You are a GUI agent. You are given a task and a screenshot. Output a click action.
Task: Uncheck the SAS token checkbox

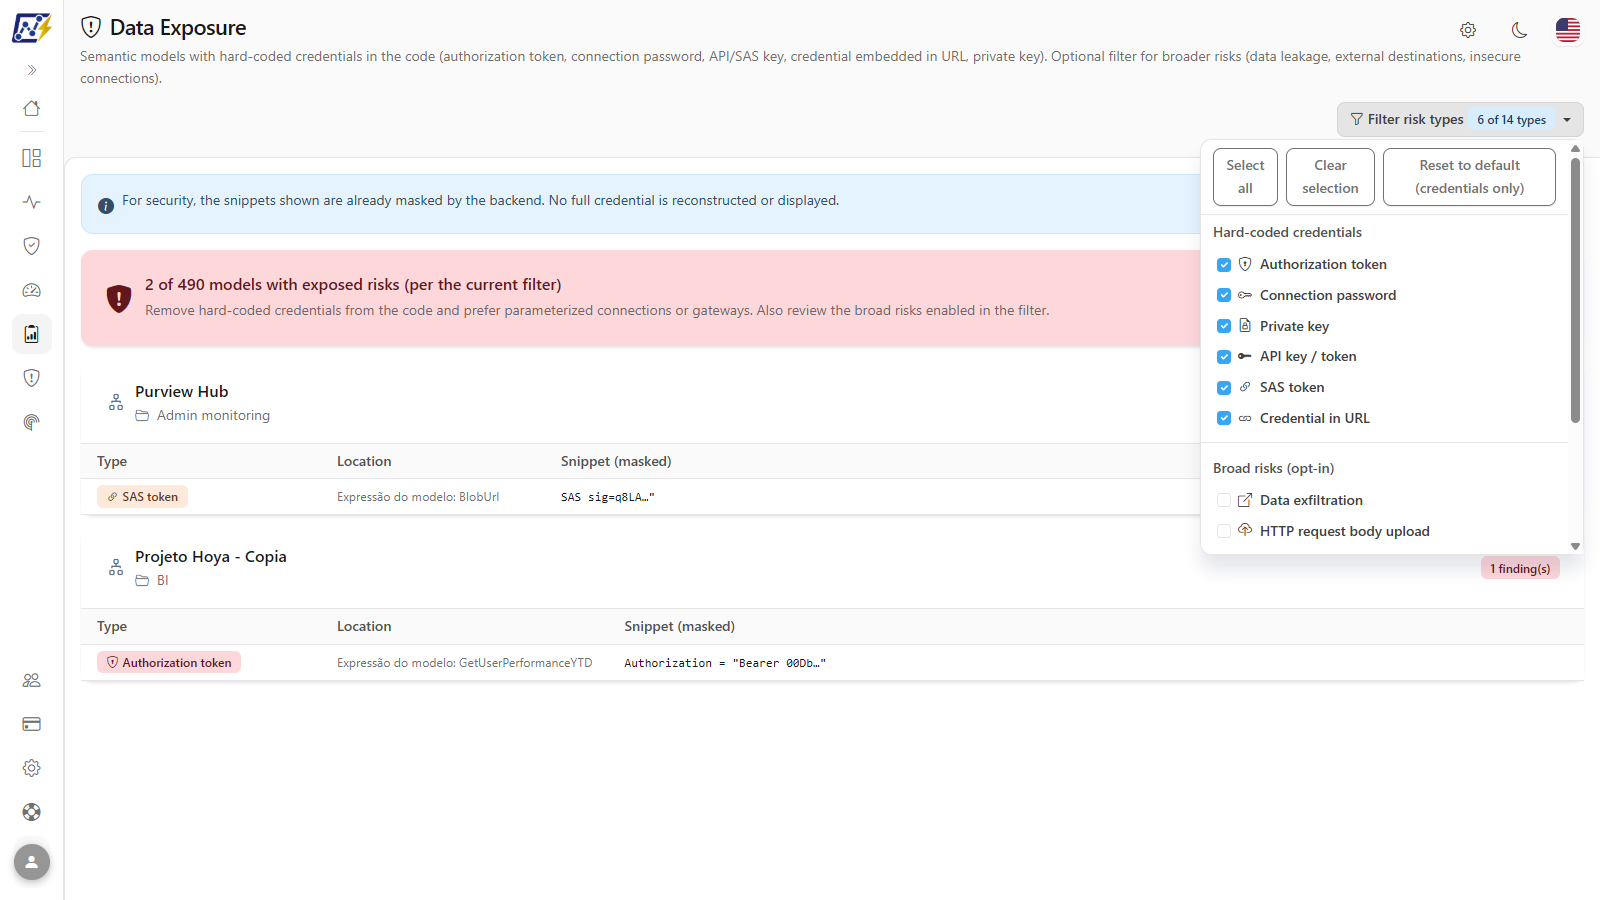tap(1224, 388)
